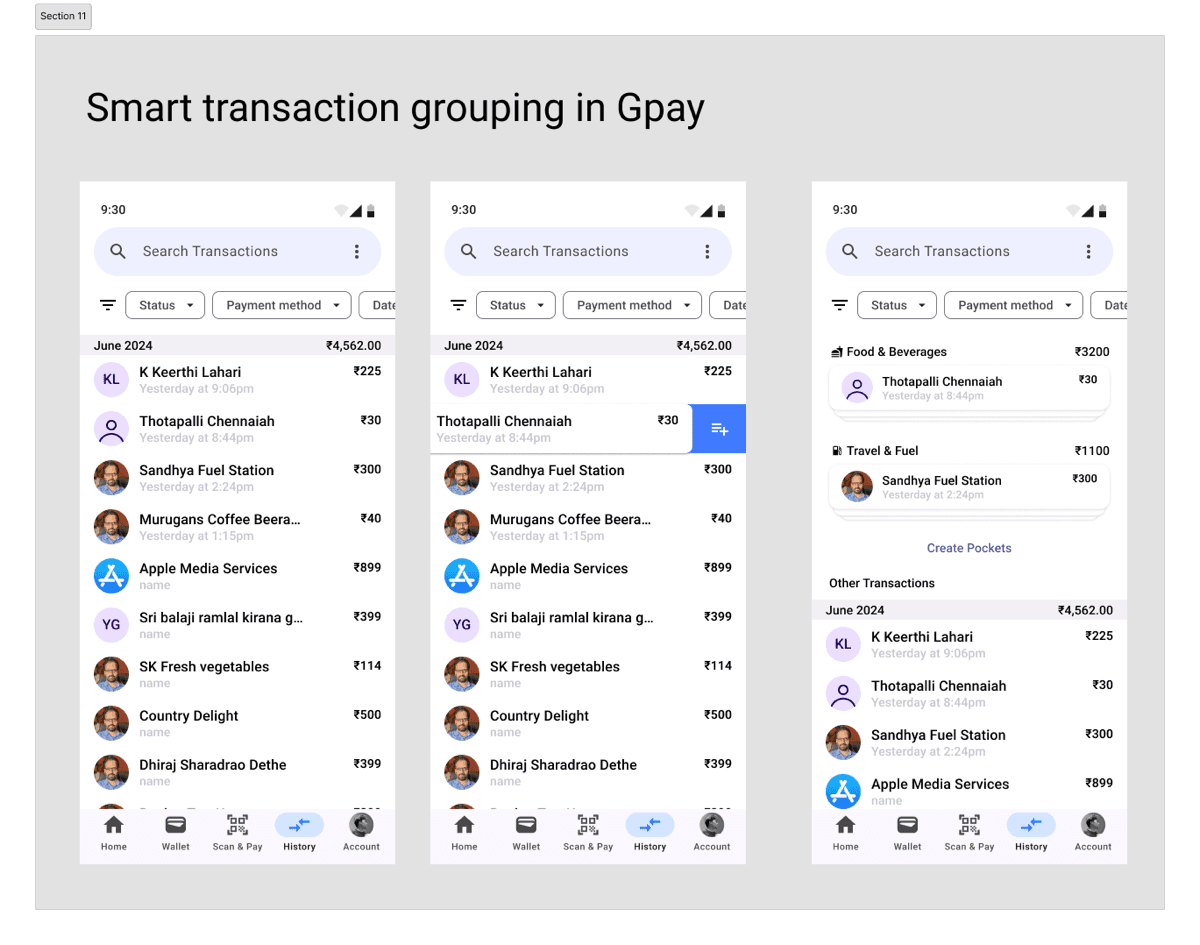Click Create Pockets link

(x=969, y=548)
